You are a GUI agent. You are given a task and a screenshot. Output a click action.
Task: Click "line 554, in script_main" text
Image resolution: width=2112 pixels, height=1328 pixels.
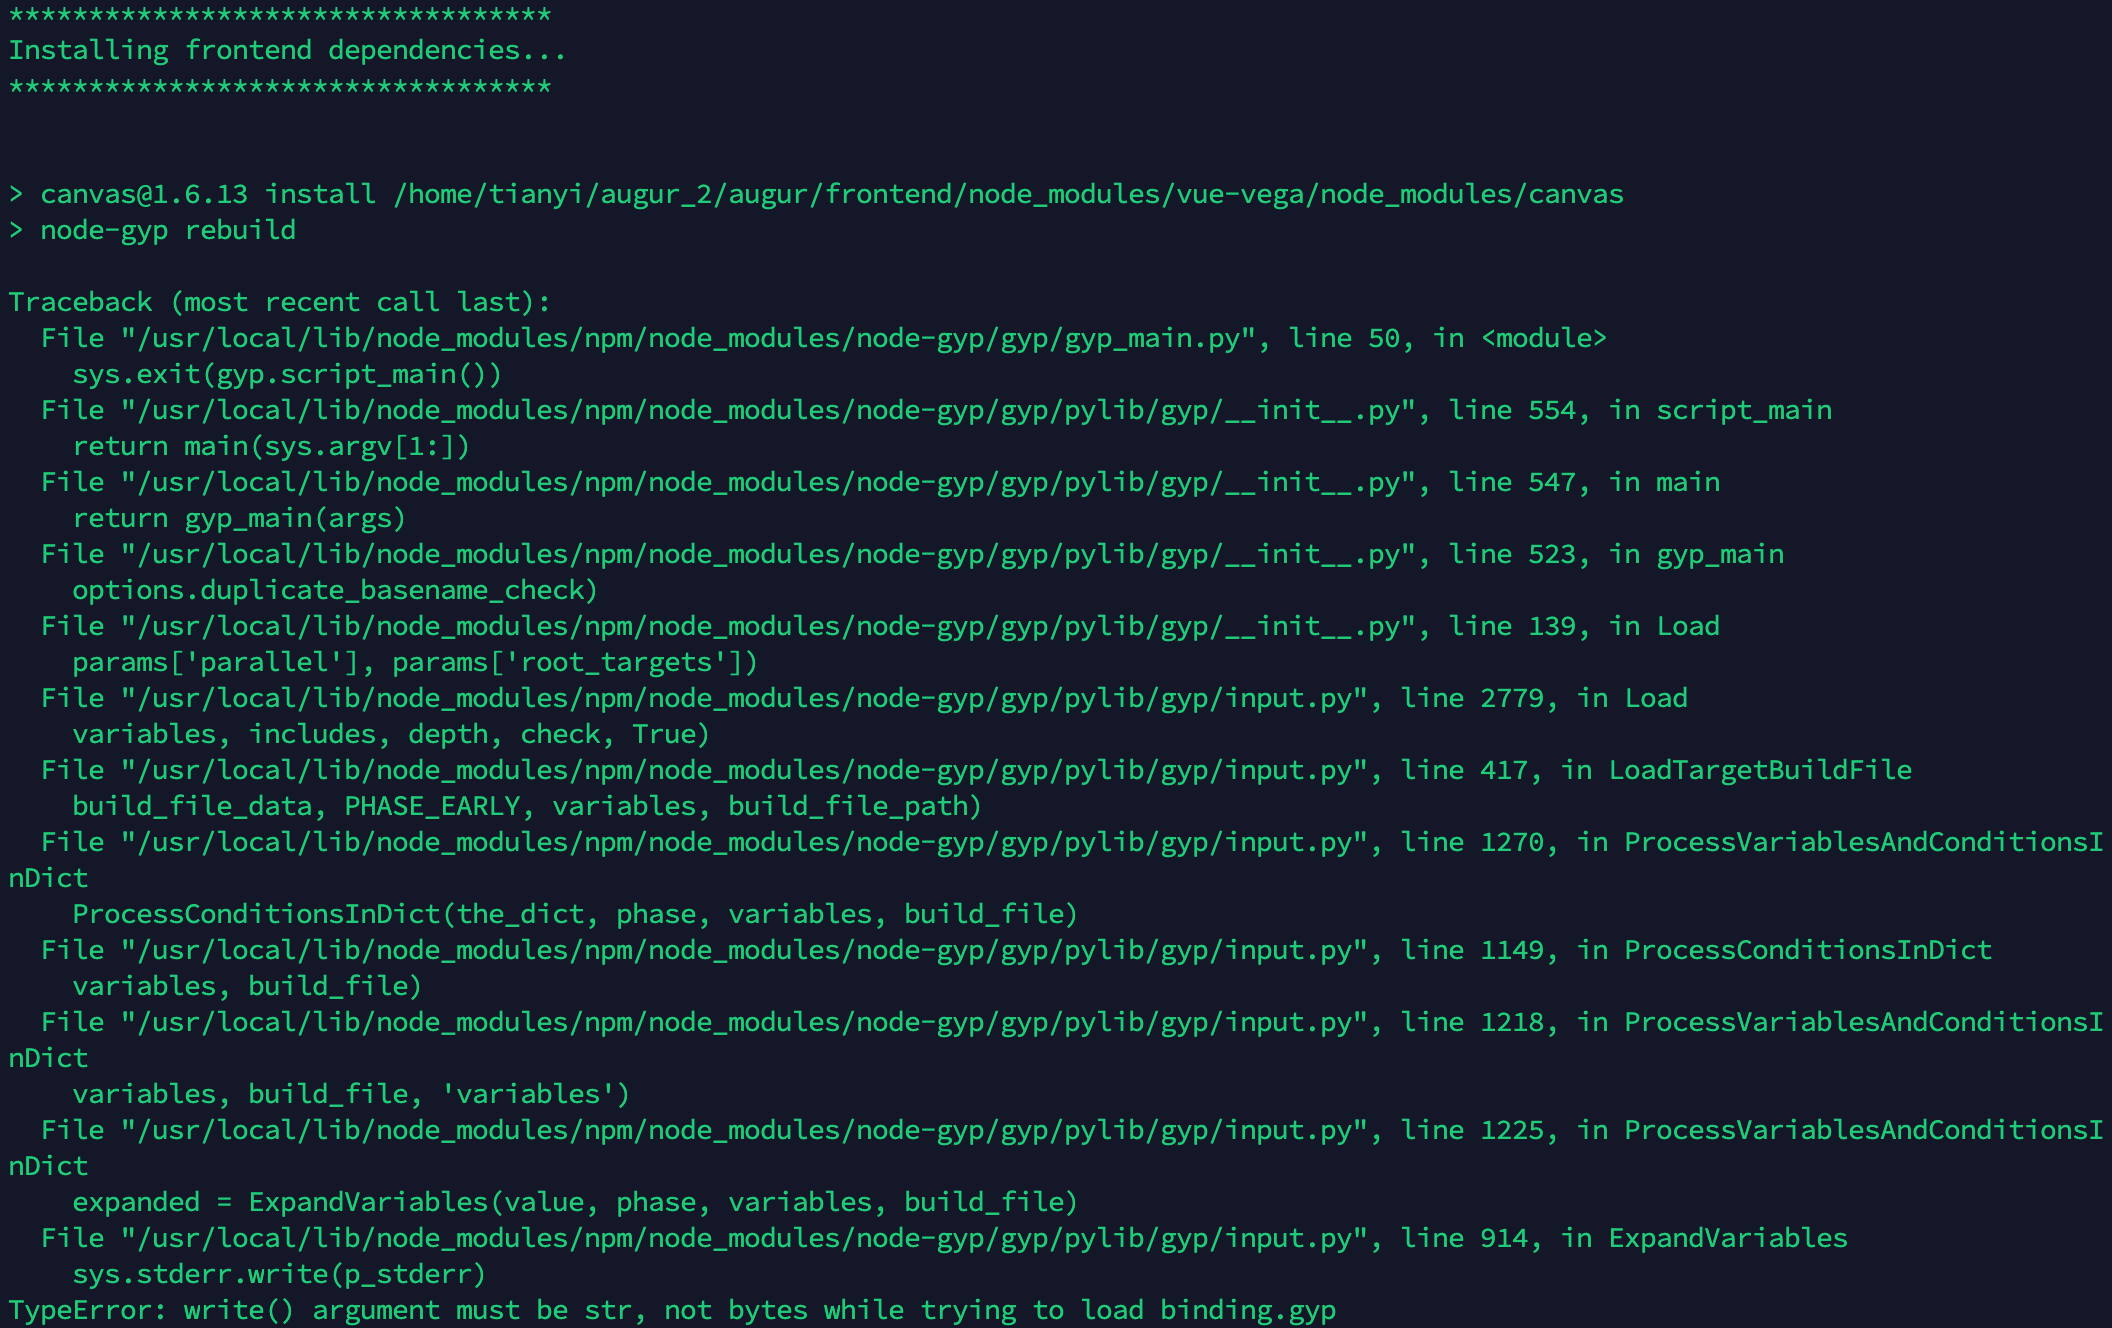1640,411
